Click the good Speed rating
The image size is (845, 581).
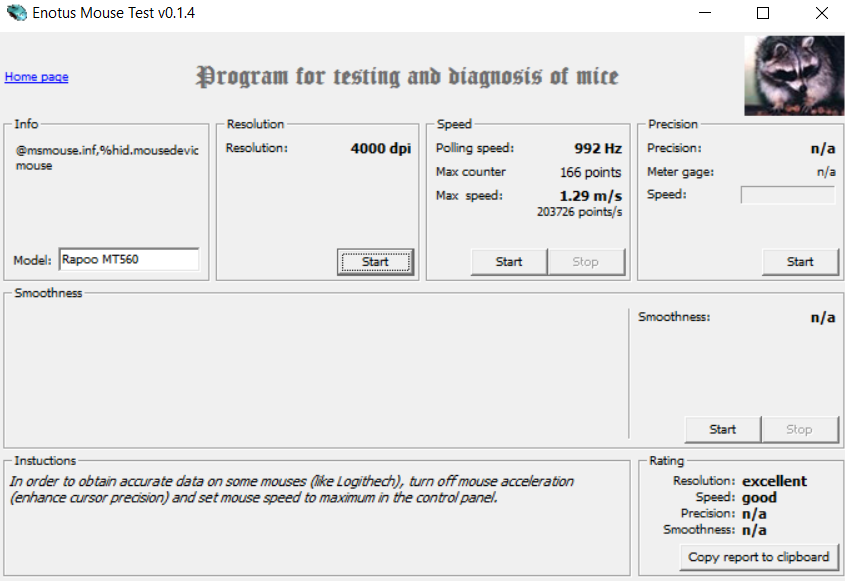pos(759,497)
